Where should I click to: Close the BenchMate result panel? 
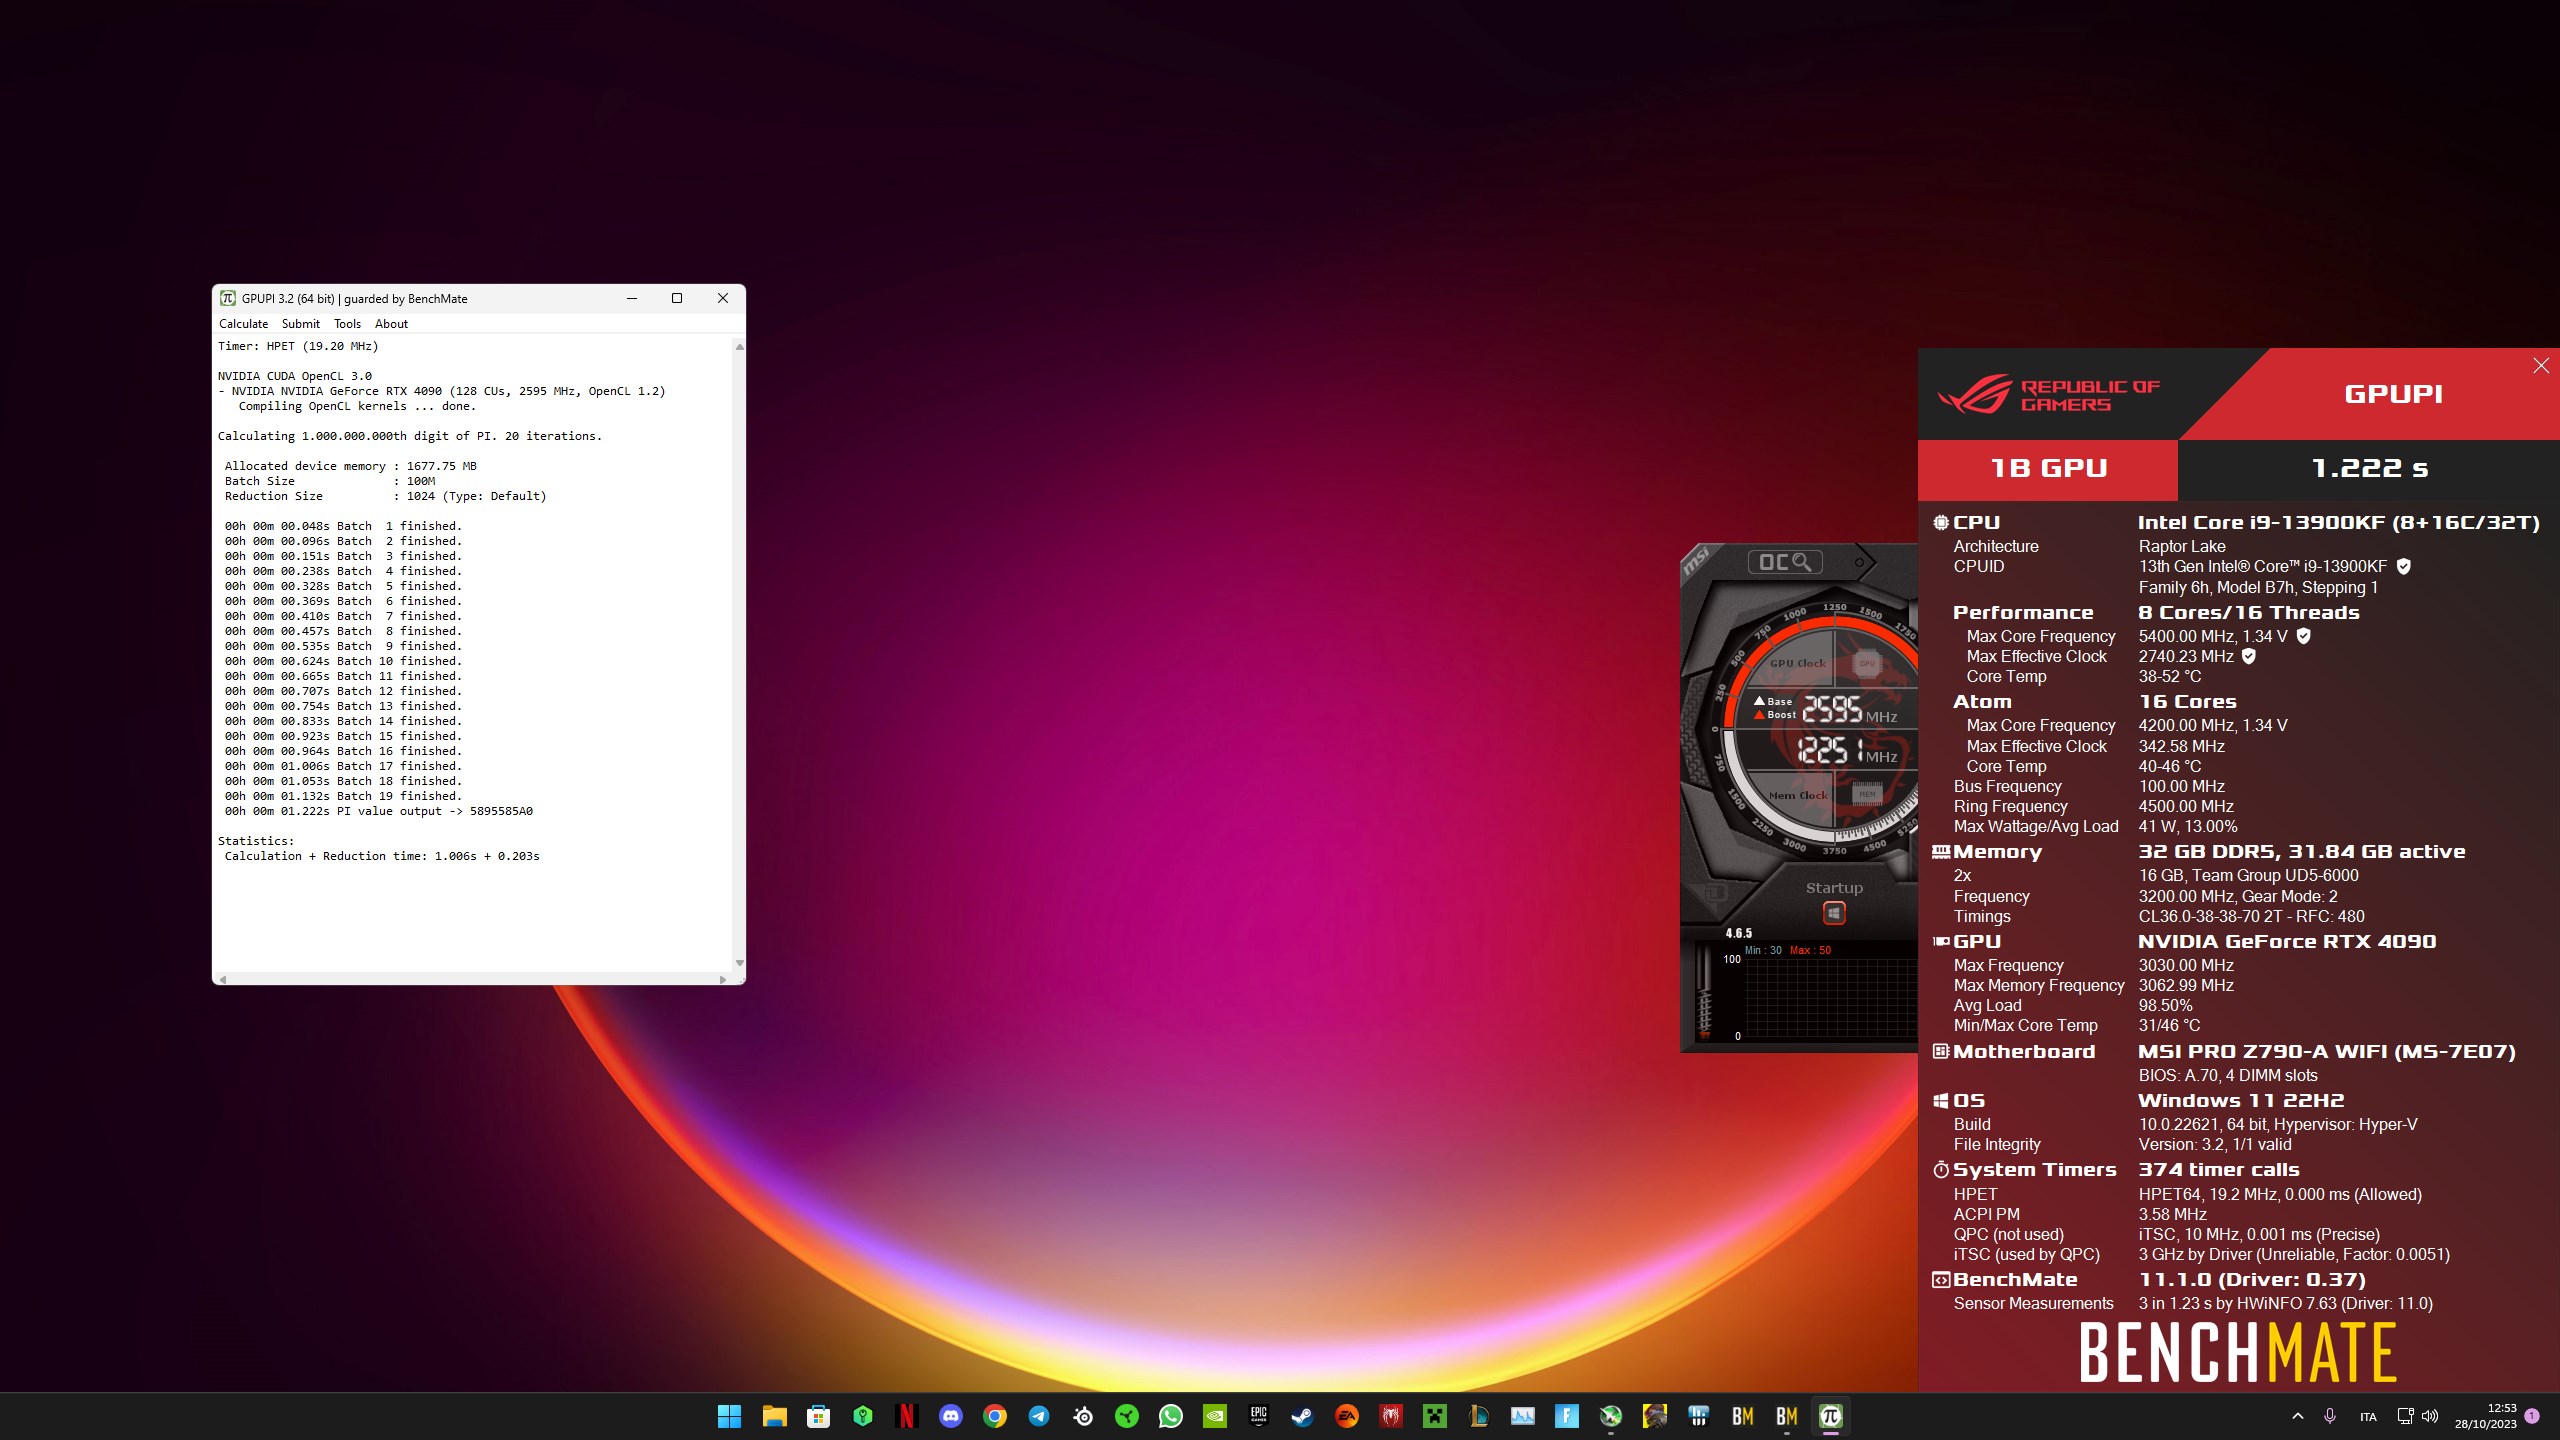(2541, 366)
